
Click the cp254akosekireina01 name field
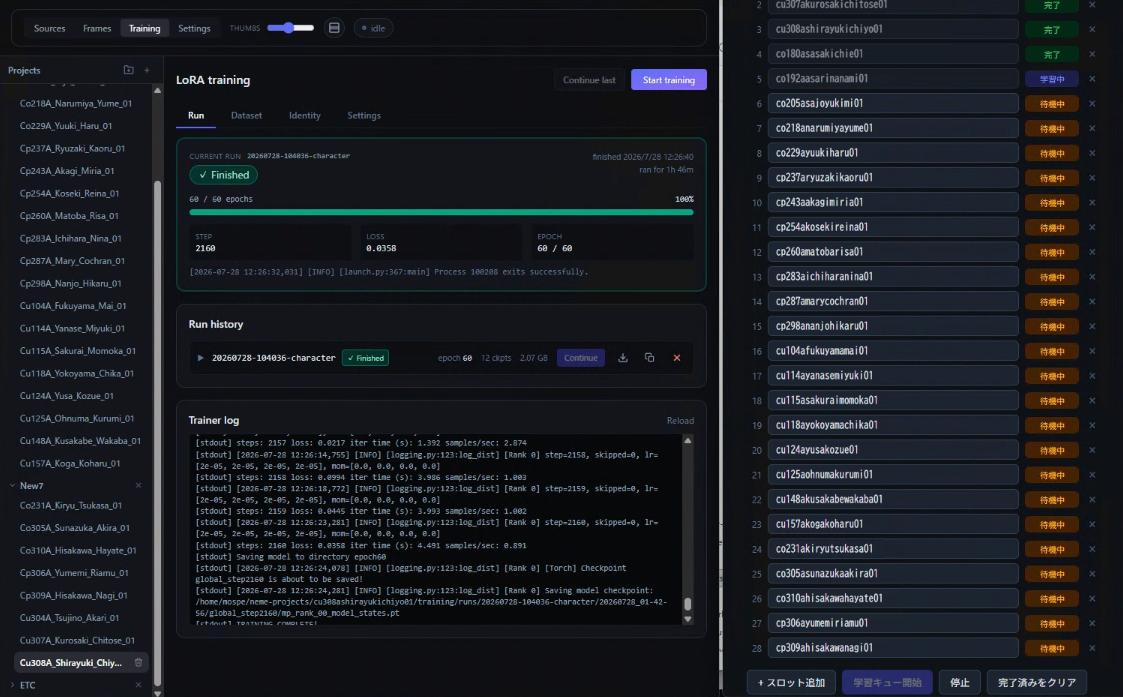tap(893, 227)
